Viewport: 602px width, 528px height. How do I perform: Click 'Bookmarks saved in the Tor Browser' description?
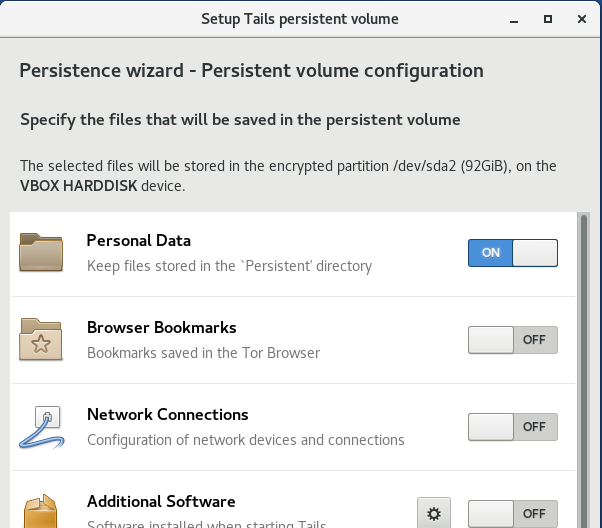203,353
